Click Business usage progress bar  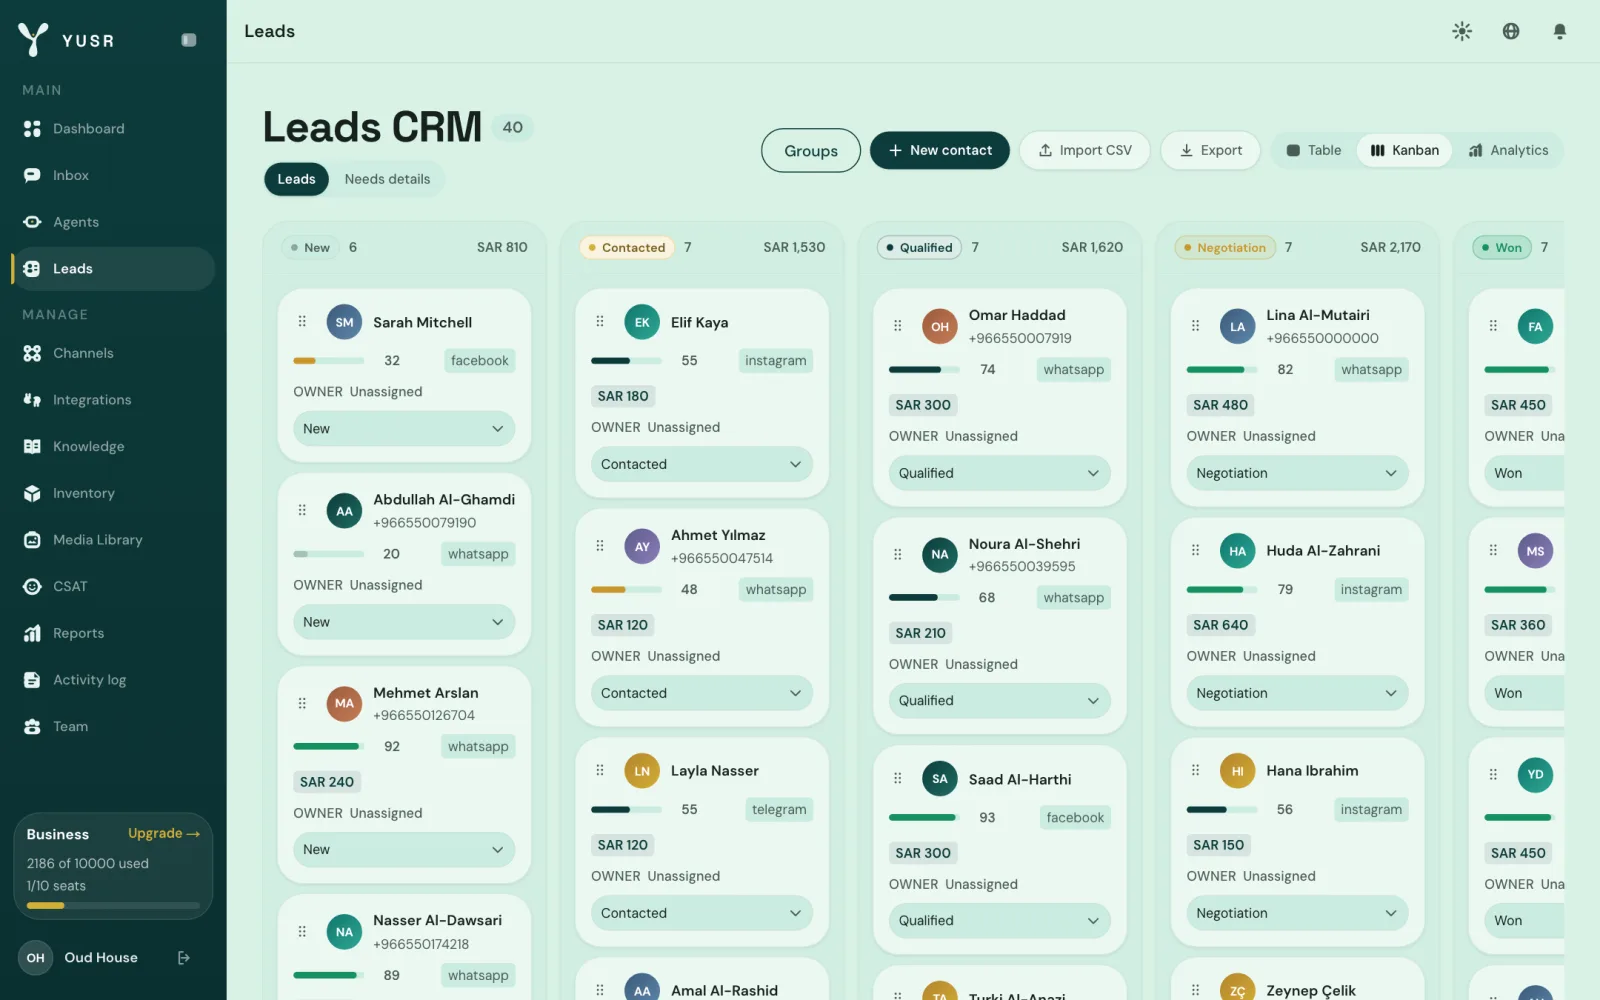pyautogui.click(x=113, y=905)
